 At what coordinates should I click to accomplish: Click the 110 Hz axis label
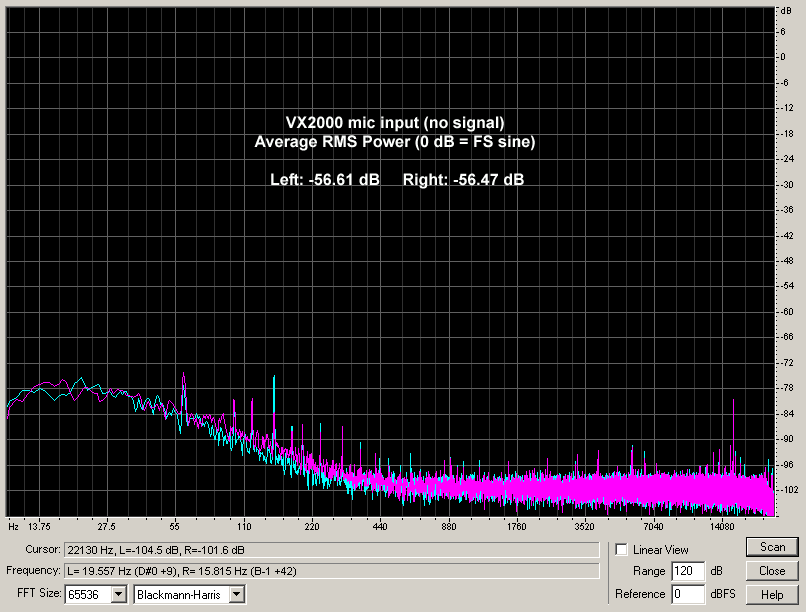(244, 527)
